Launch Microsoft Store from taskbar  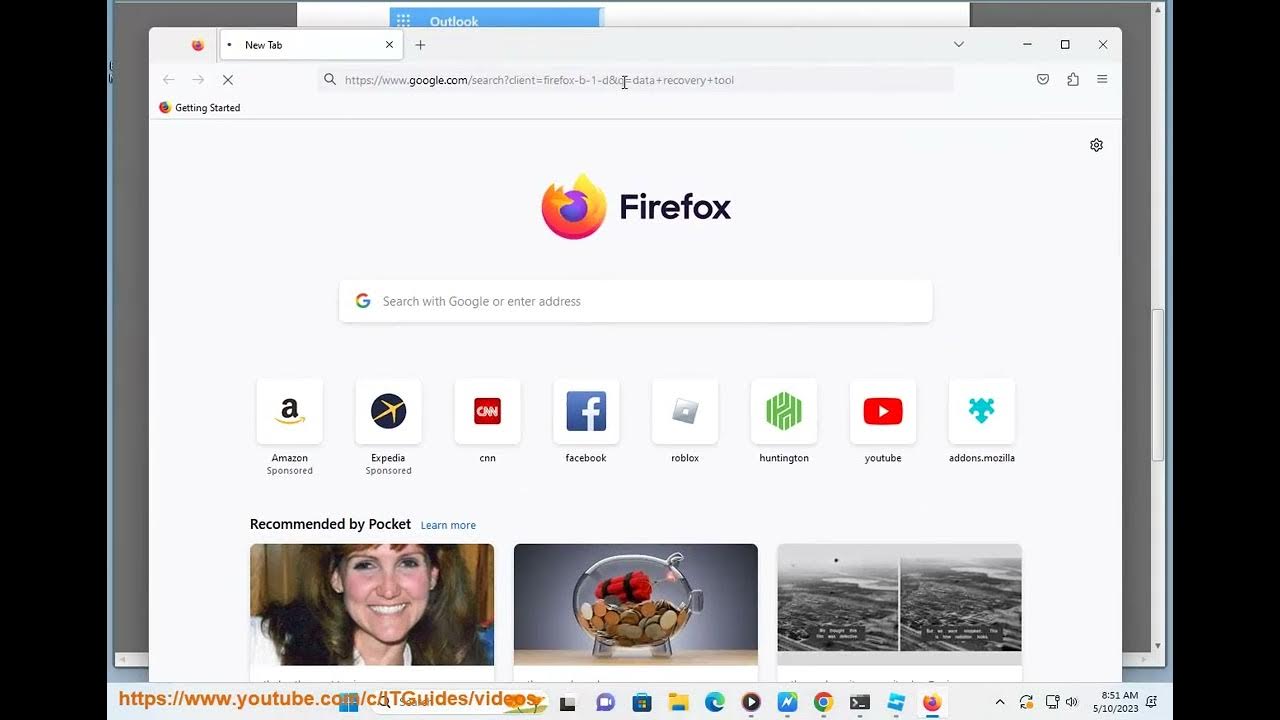tap(642, 703)
